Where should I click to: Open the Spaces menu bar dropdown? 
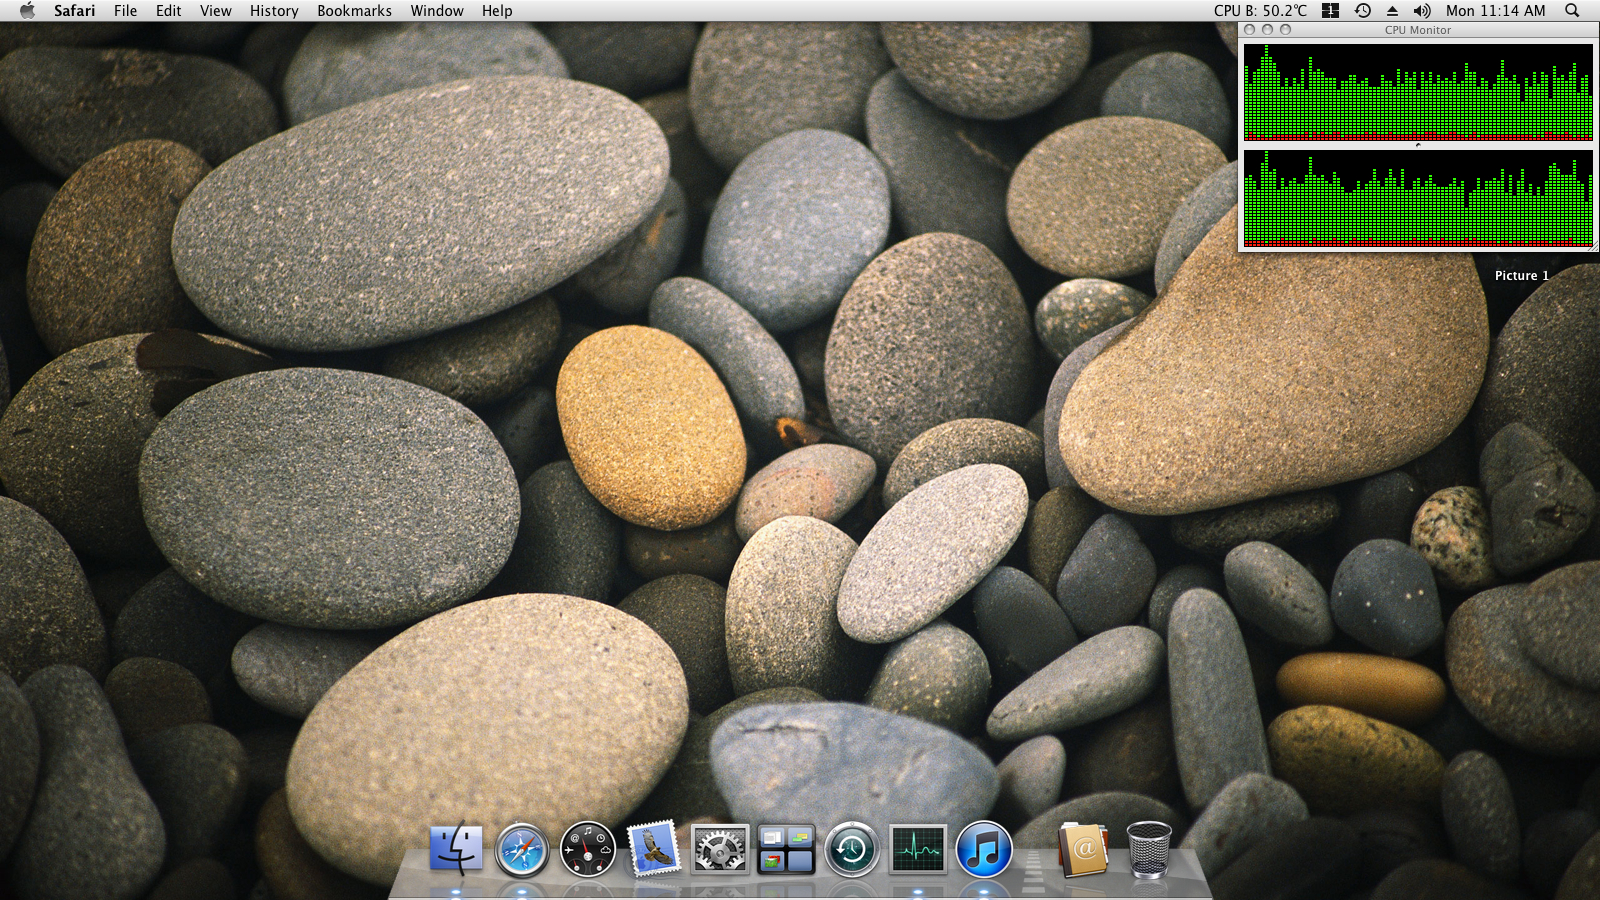click(1330, 11)
